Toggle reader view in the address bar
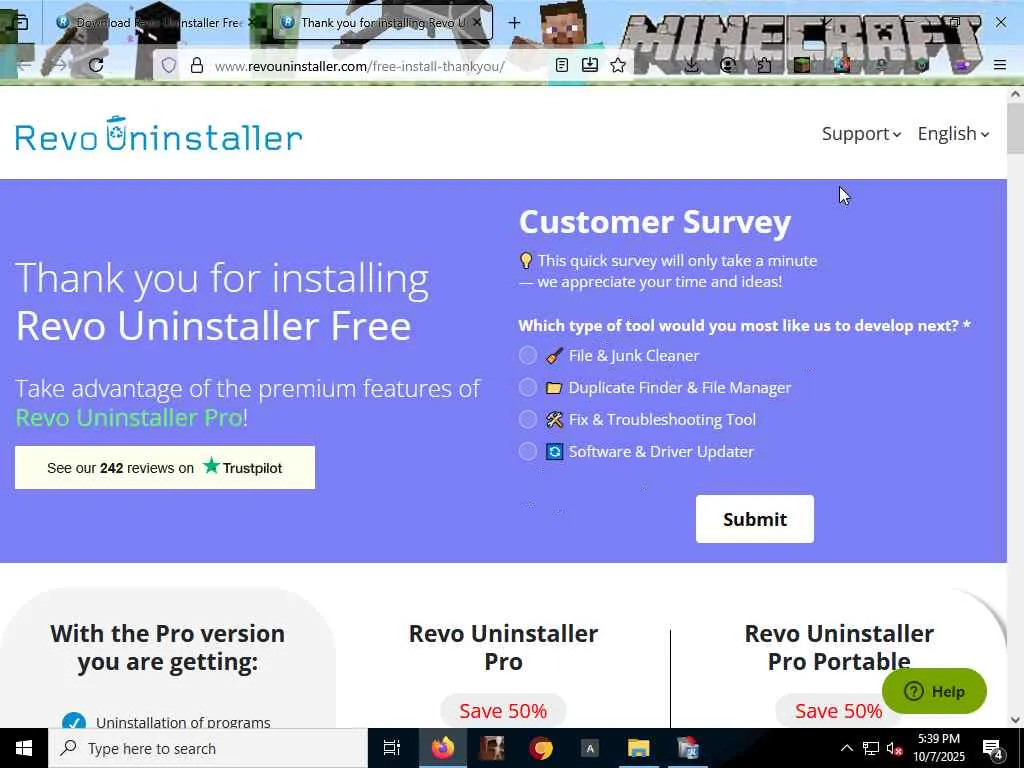The height and width of the screenshot is (768, 1024). tap(562, 65)
